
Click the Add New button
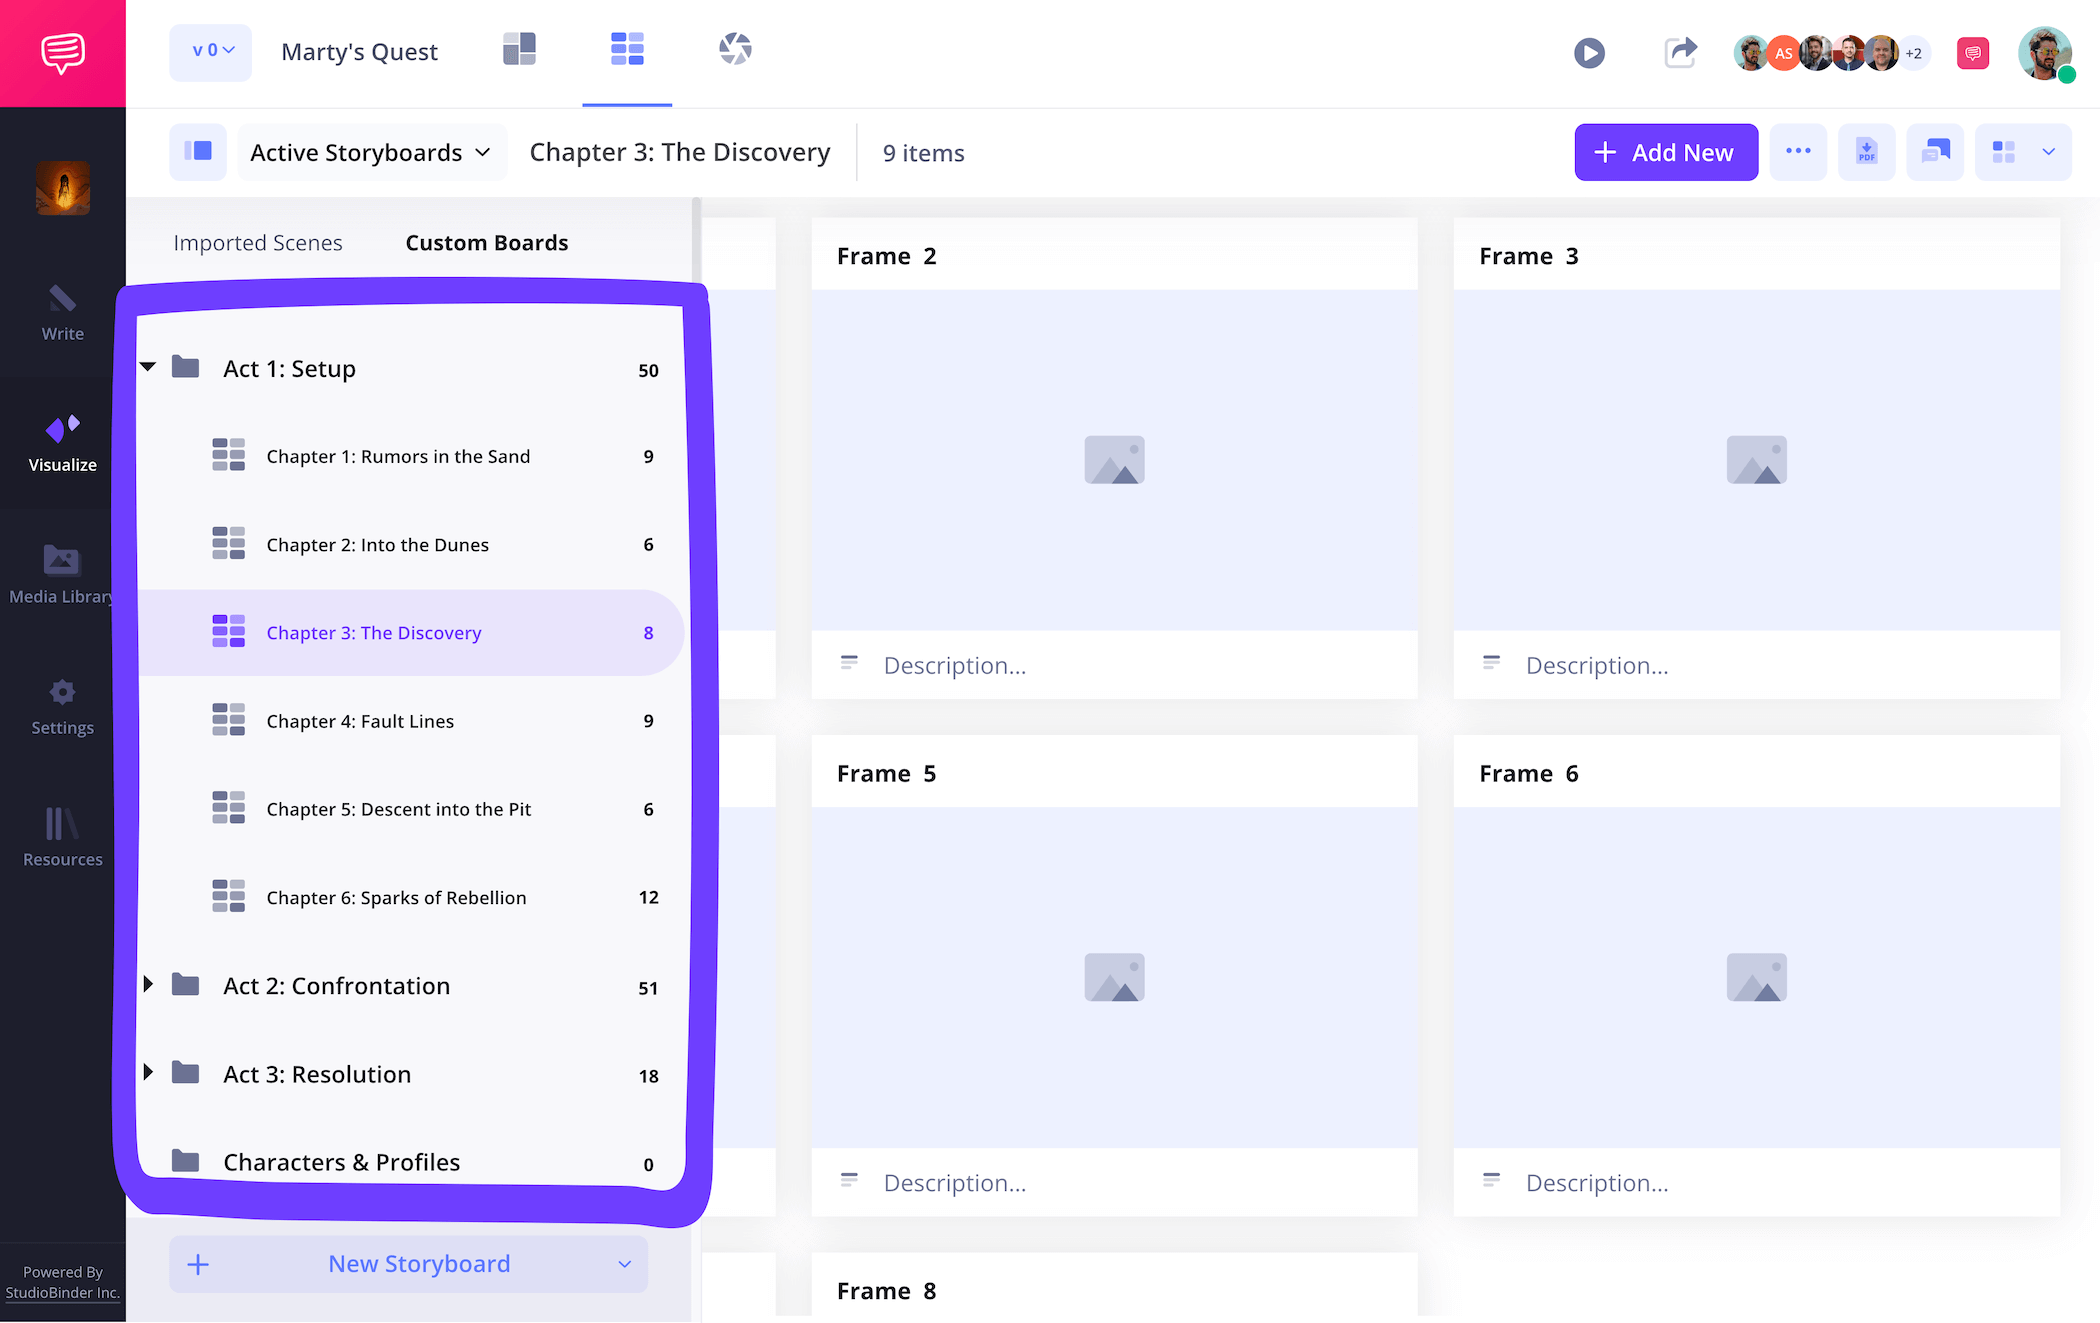pos(1665,152)
